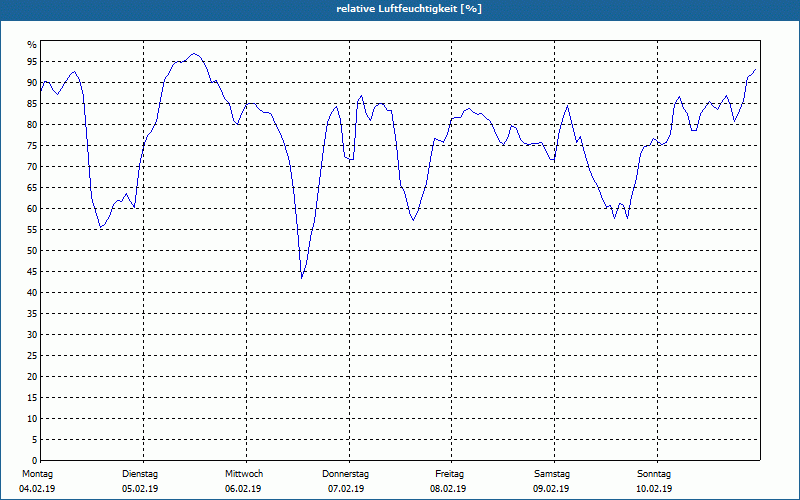
Task: Select the 'Donnerstag' day label
Action: 345,474
